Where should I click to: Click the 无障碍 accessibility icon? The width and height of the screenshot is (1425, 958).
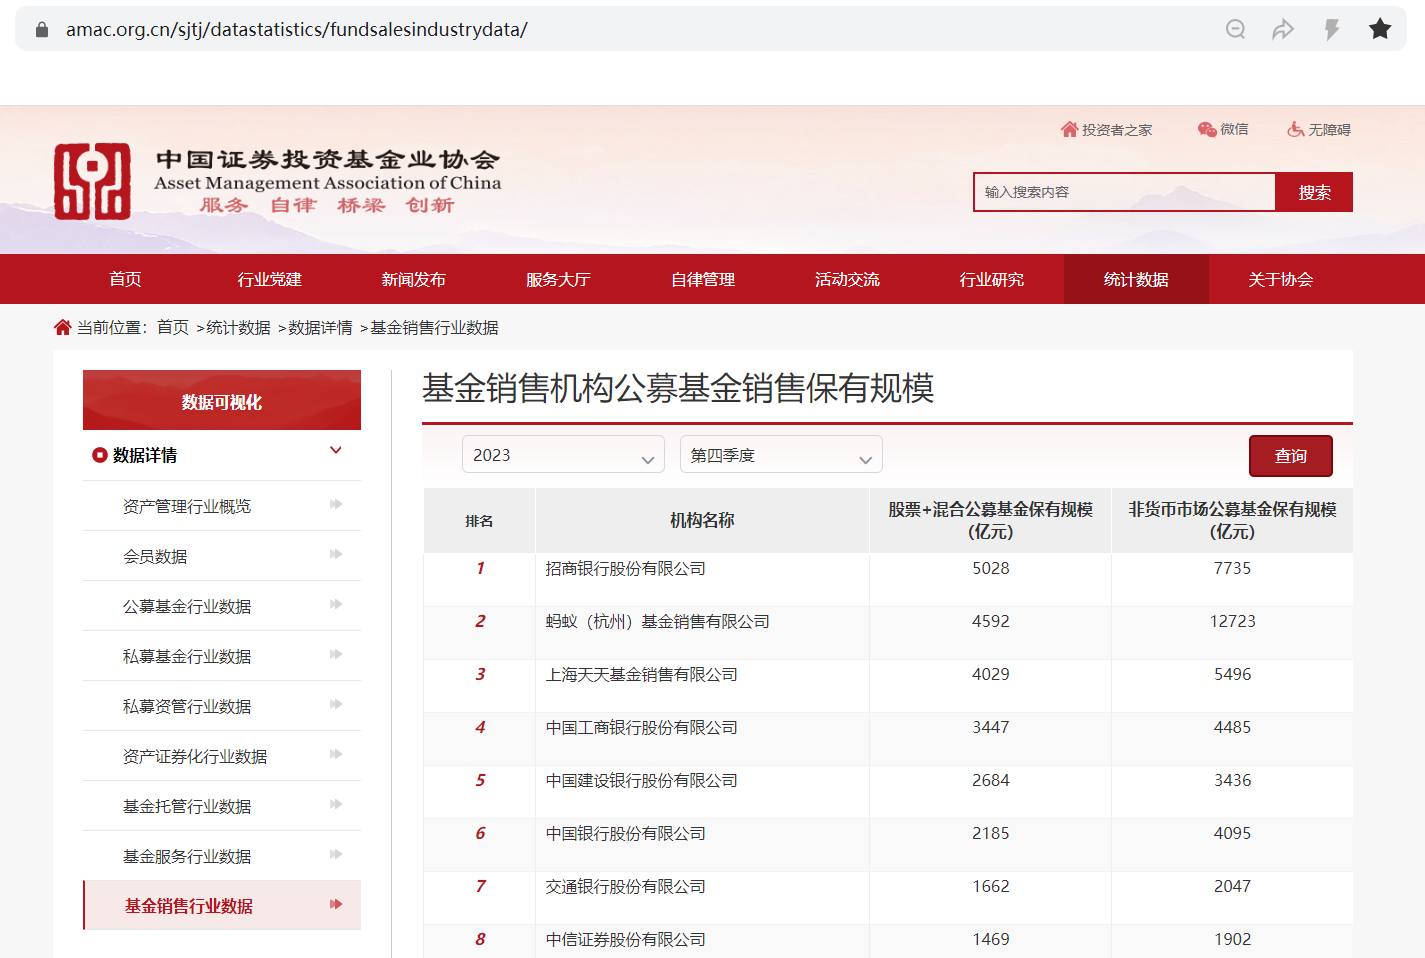(x=1296, y=129)
